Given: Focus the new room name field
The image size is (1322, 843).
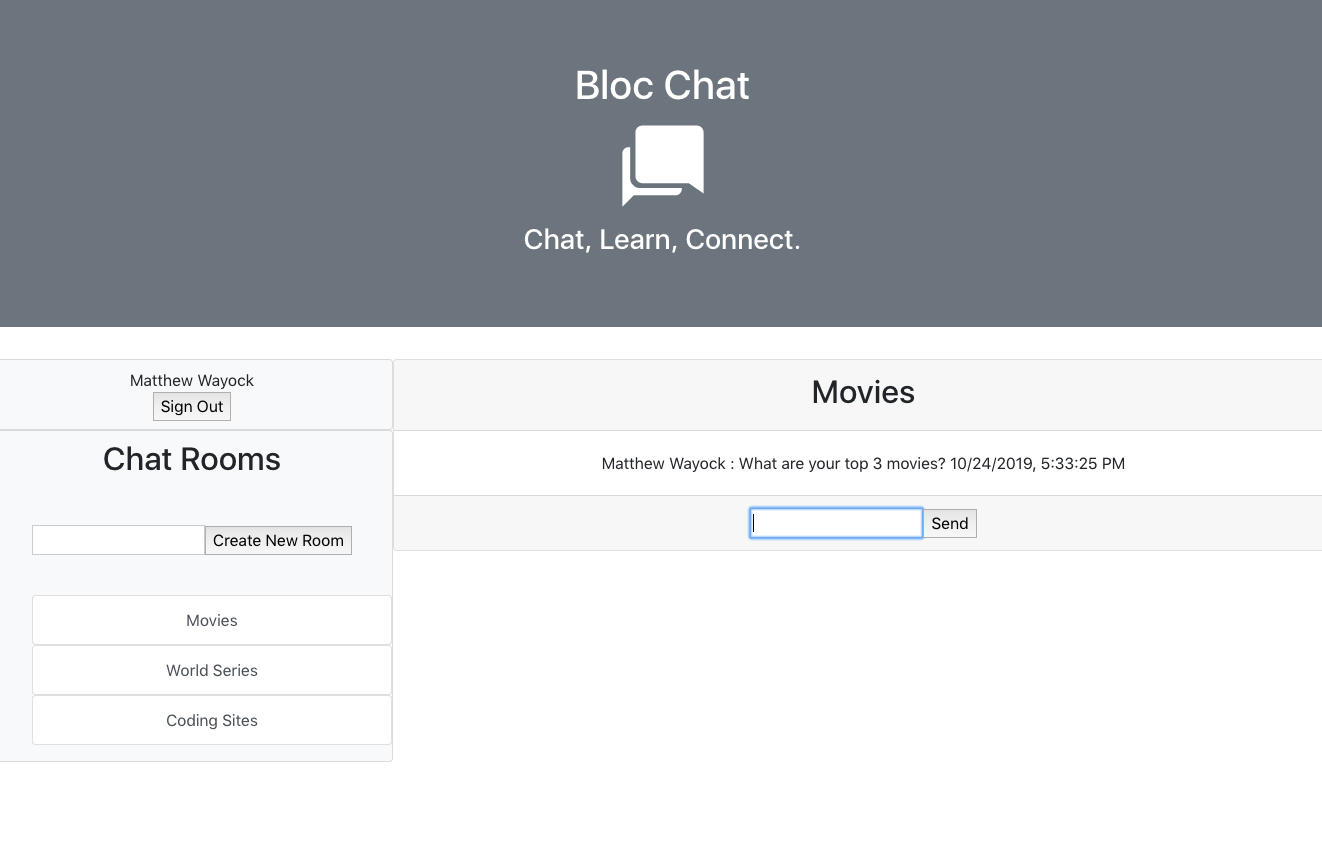Looking at the screenshot, I should (118, 540).
